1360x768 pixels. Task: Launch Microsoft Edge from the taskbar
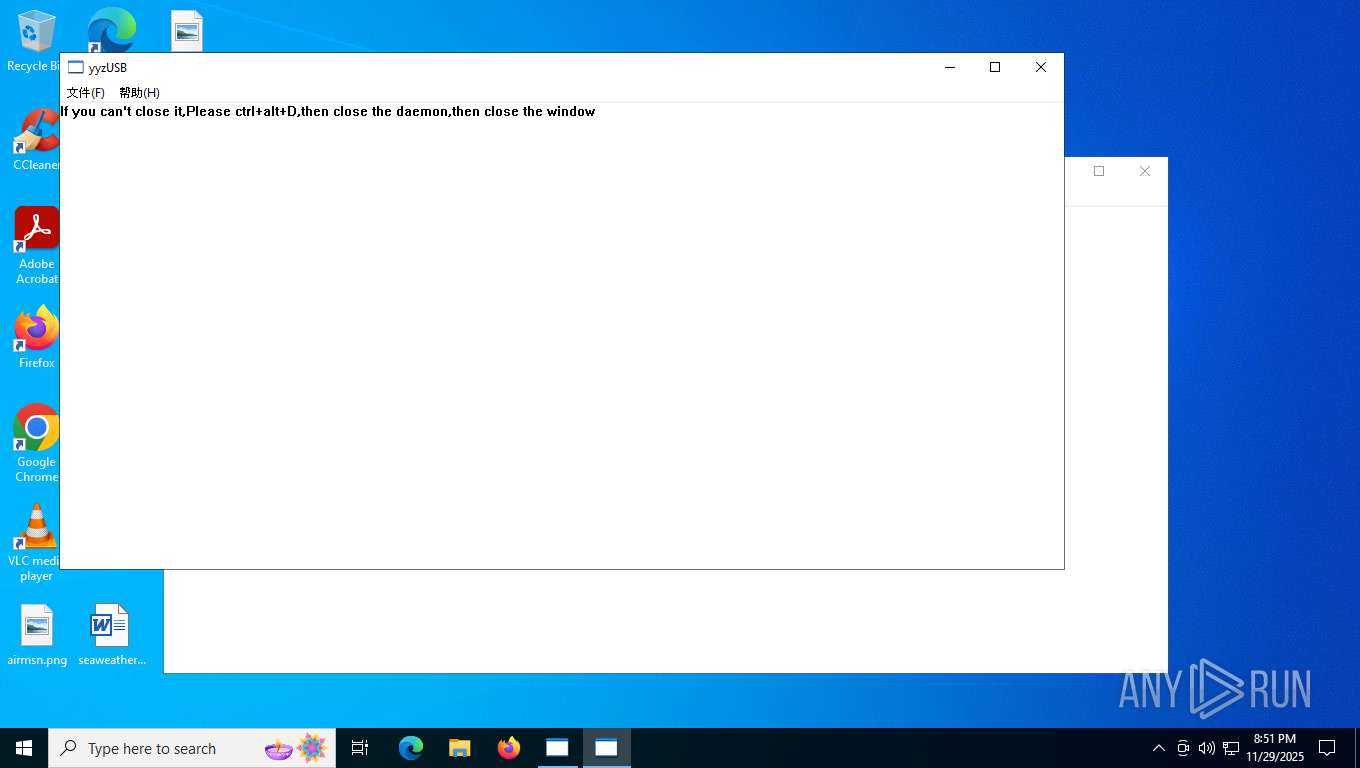(411, 748)
